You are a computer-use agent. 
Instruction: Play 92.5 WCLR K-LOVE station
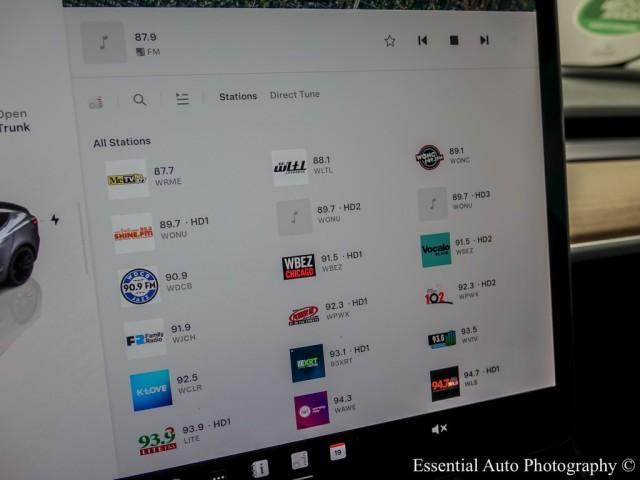click(x=151, y=390)
